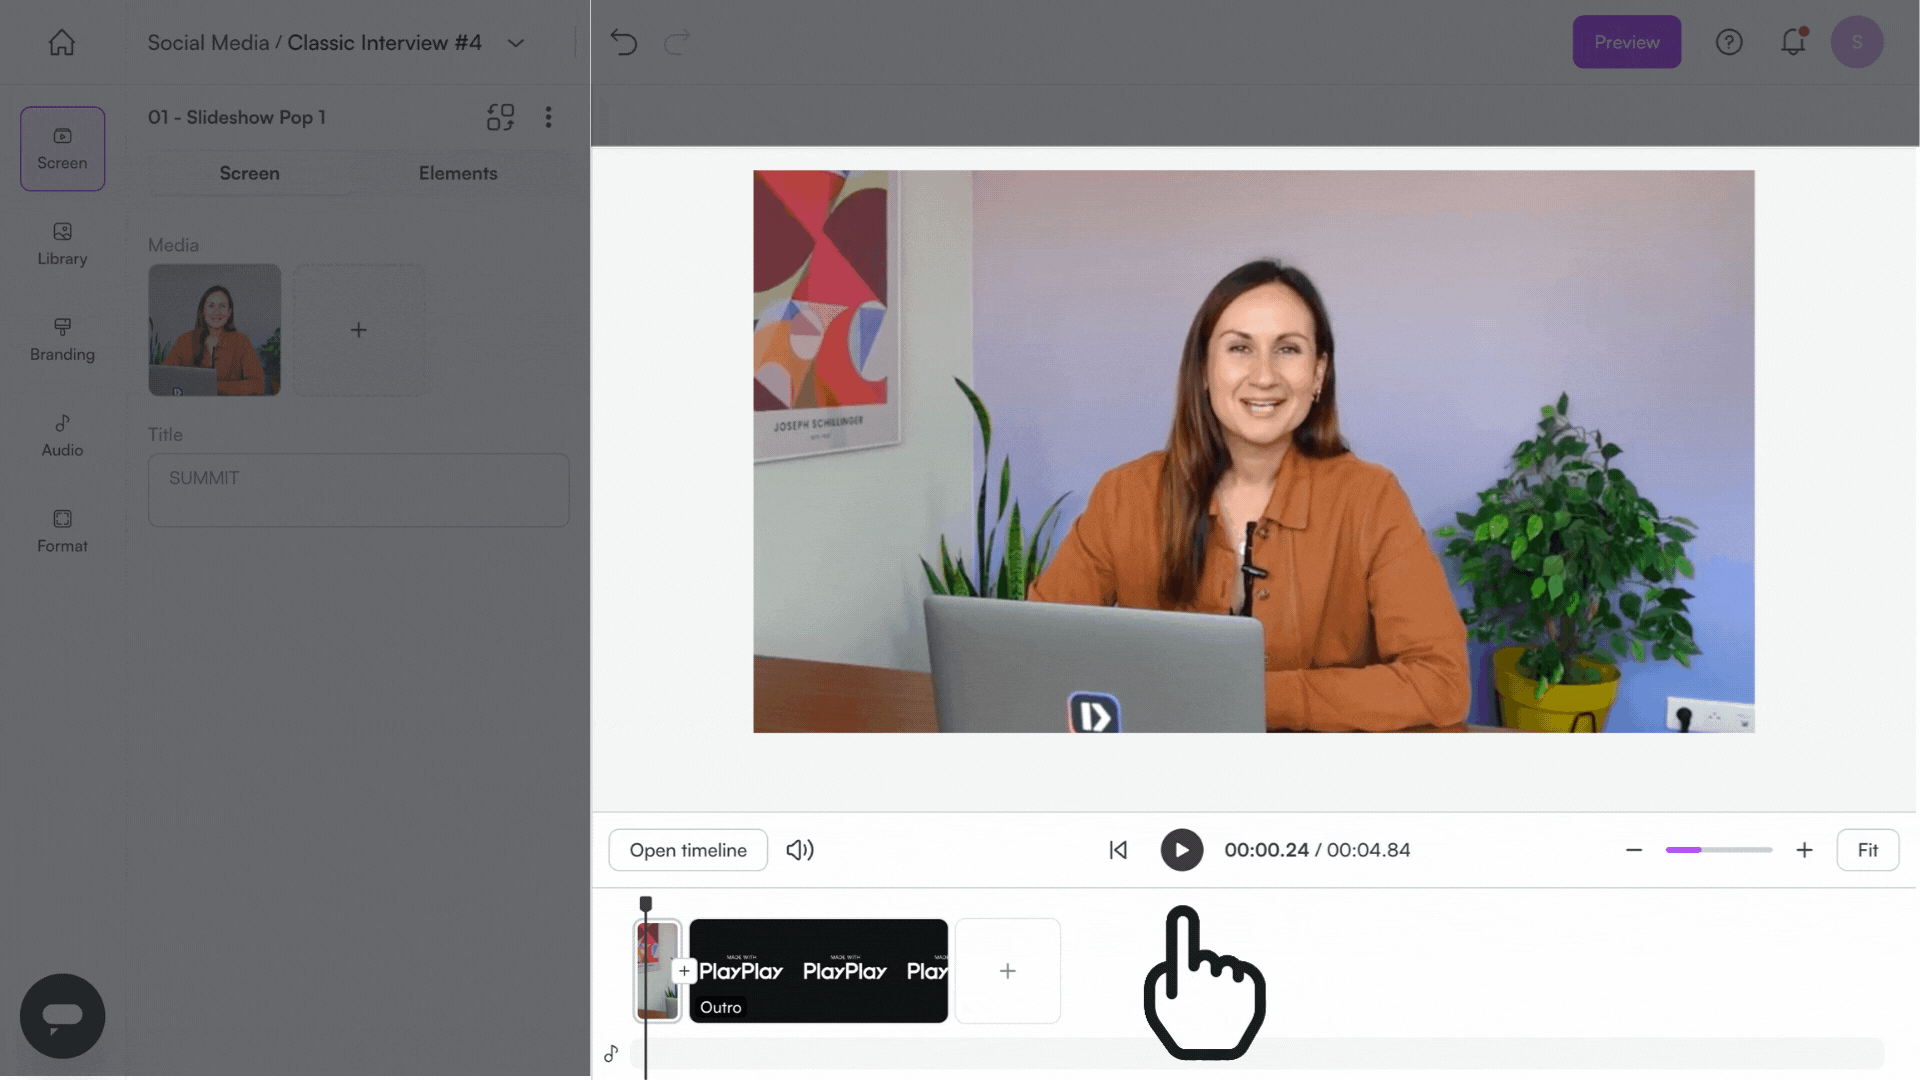Expand the project name dropdown chevron
The height and width of the screenshot is (1080, 1920).
click(x=516, y=43)
